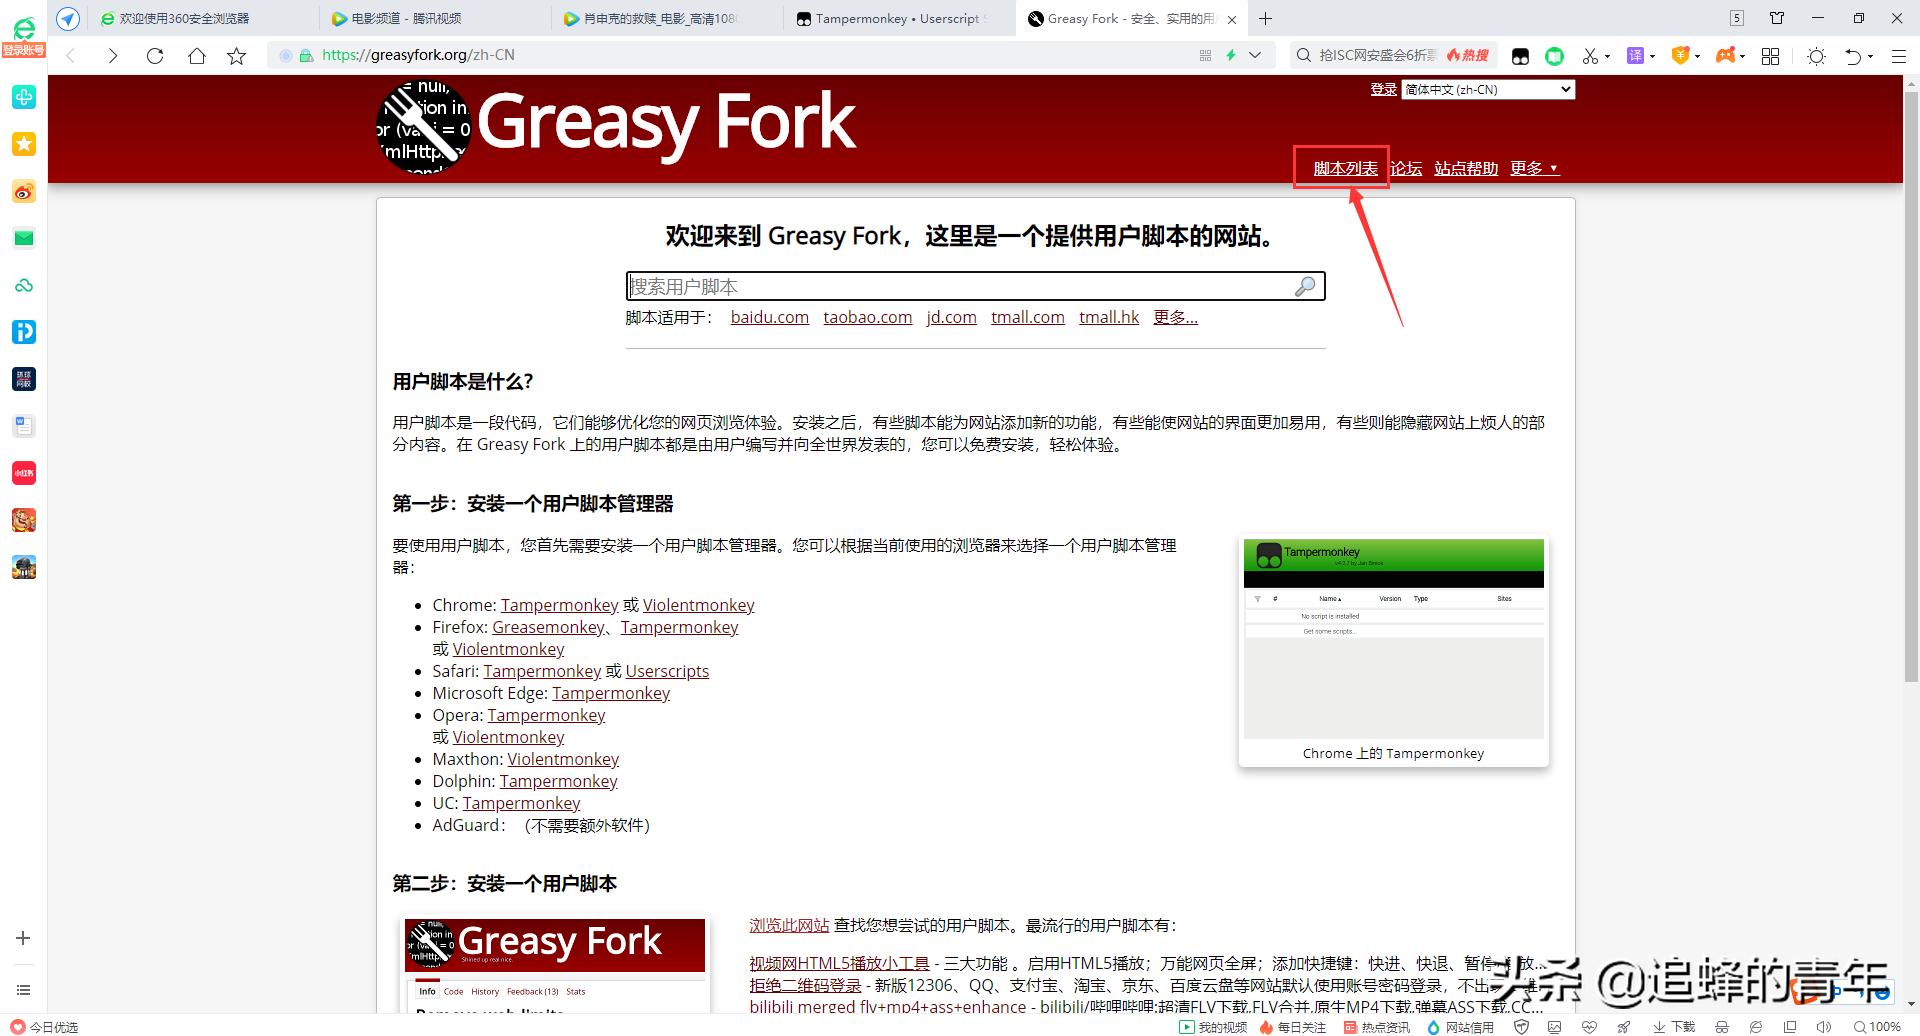Bookmark this page with the star

pos(237,56)
